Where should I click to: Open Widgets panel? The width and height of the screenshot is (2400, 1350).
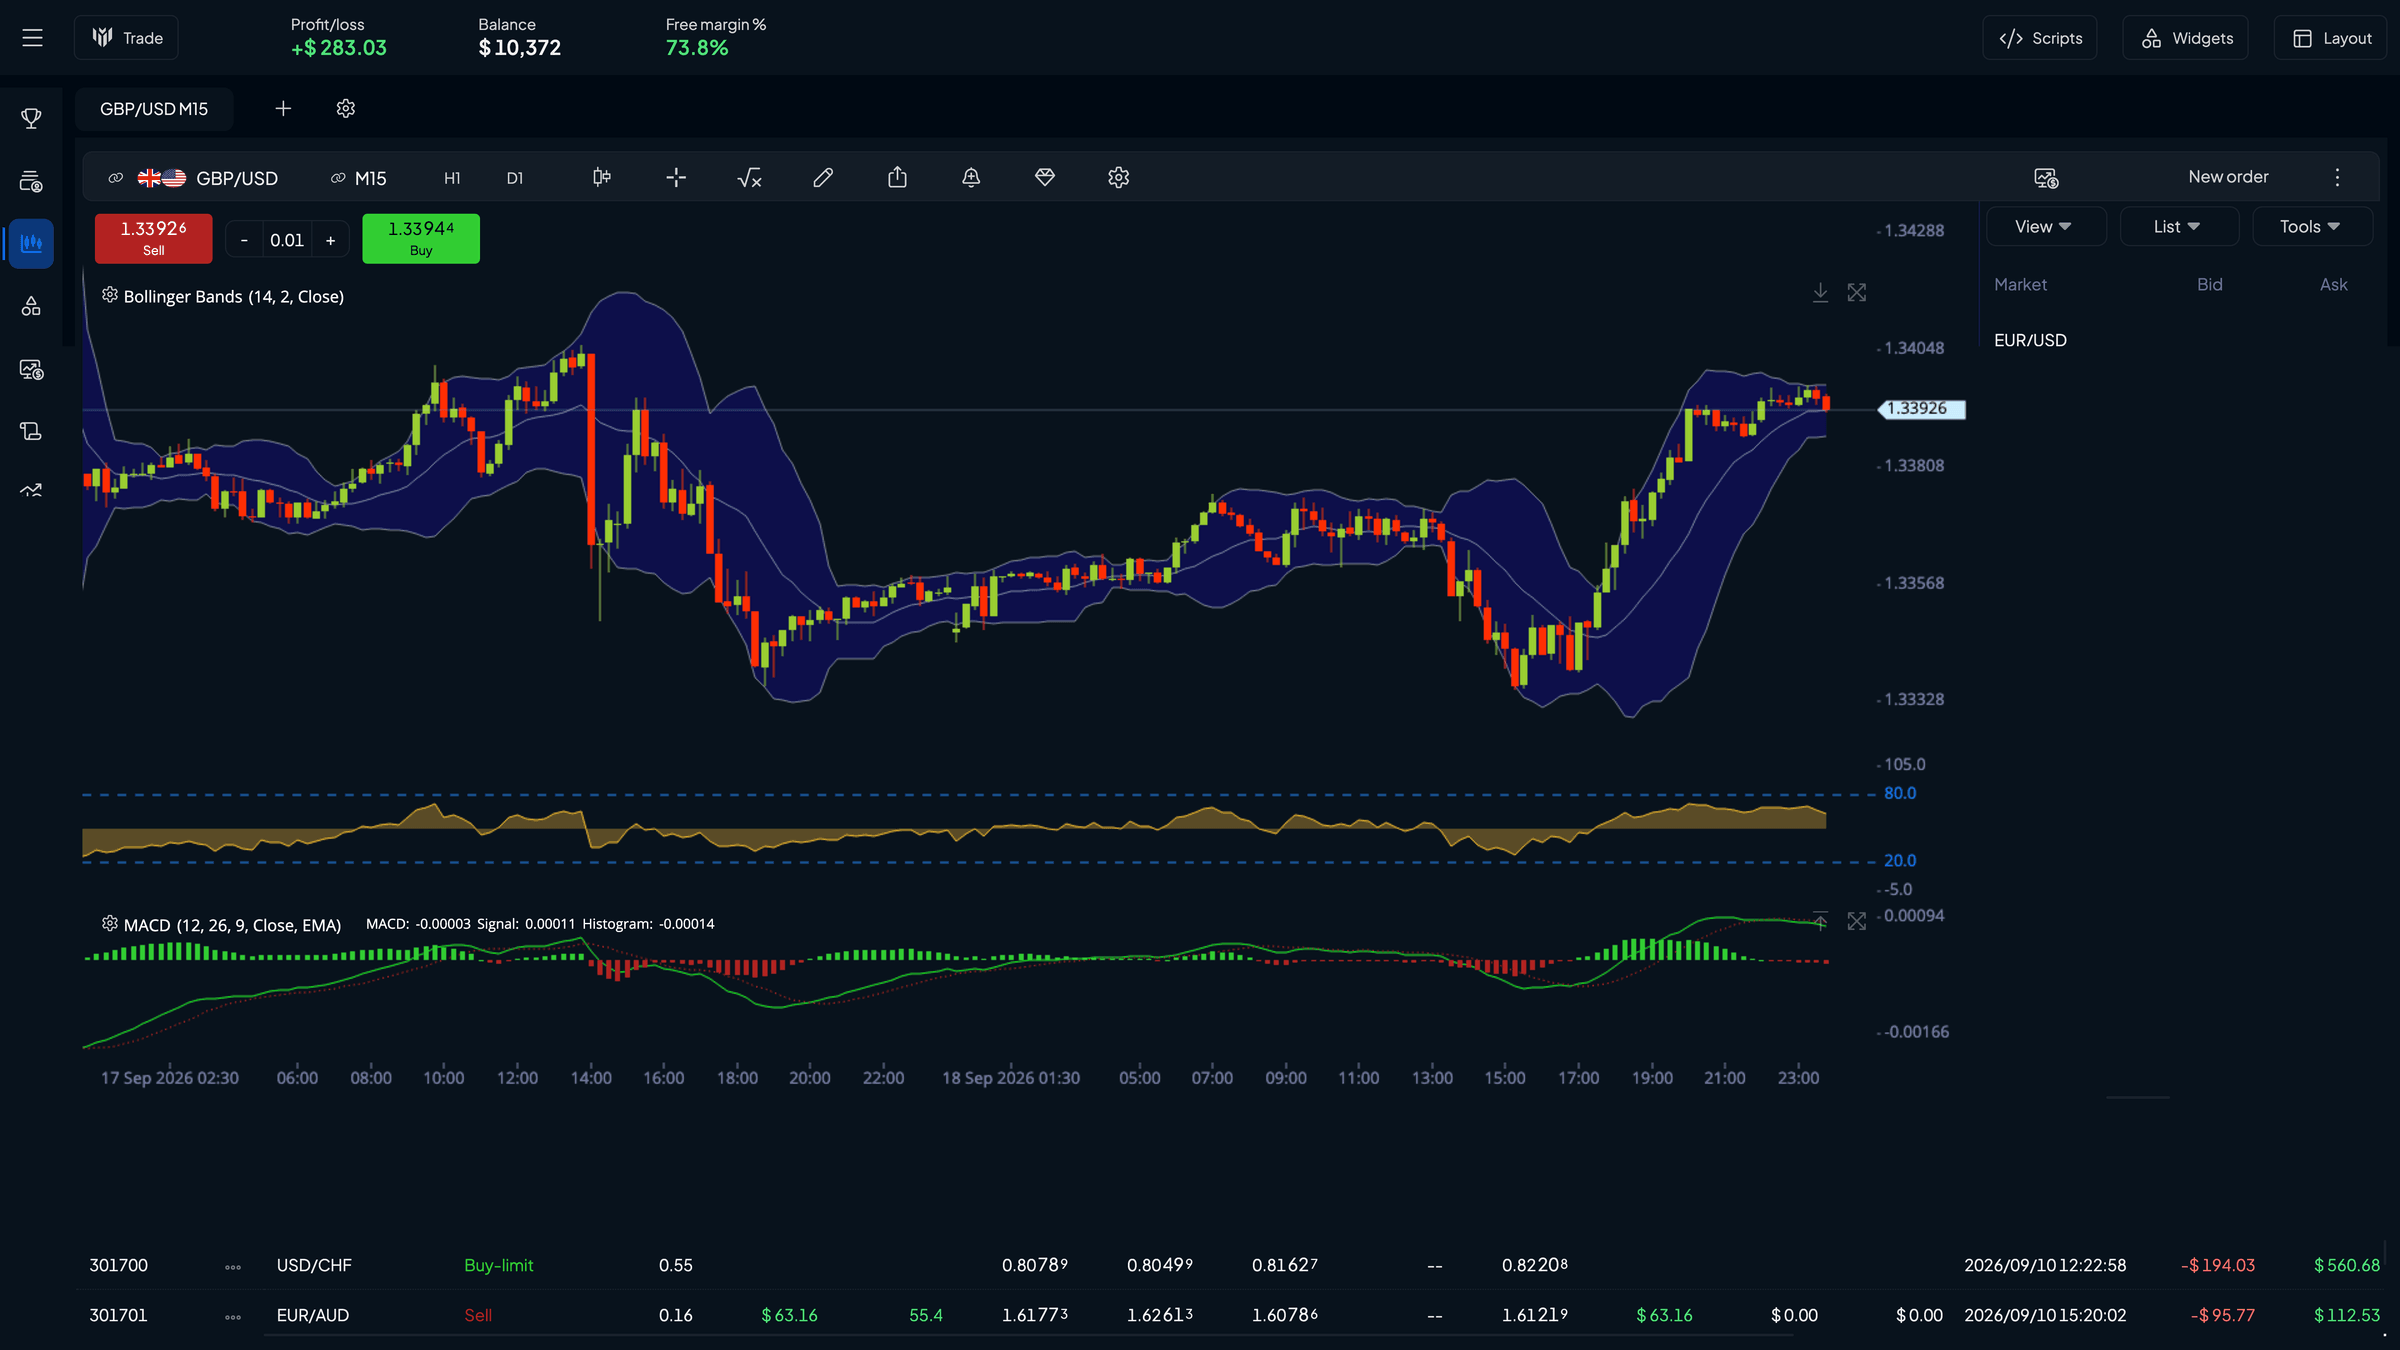click(2186, 38)
